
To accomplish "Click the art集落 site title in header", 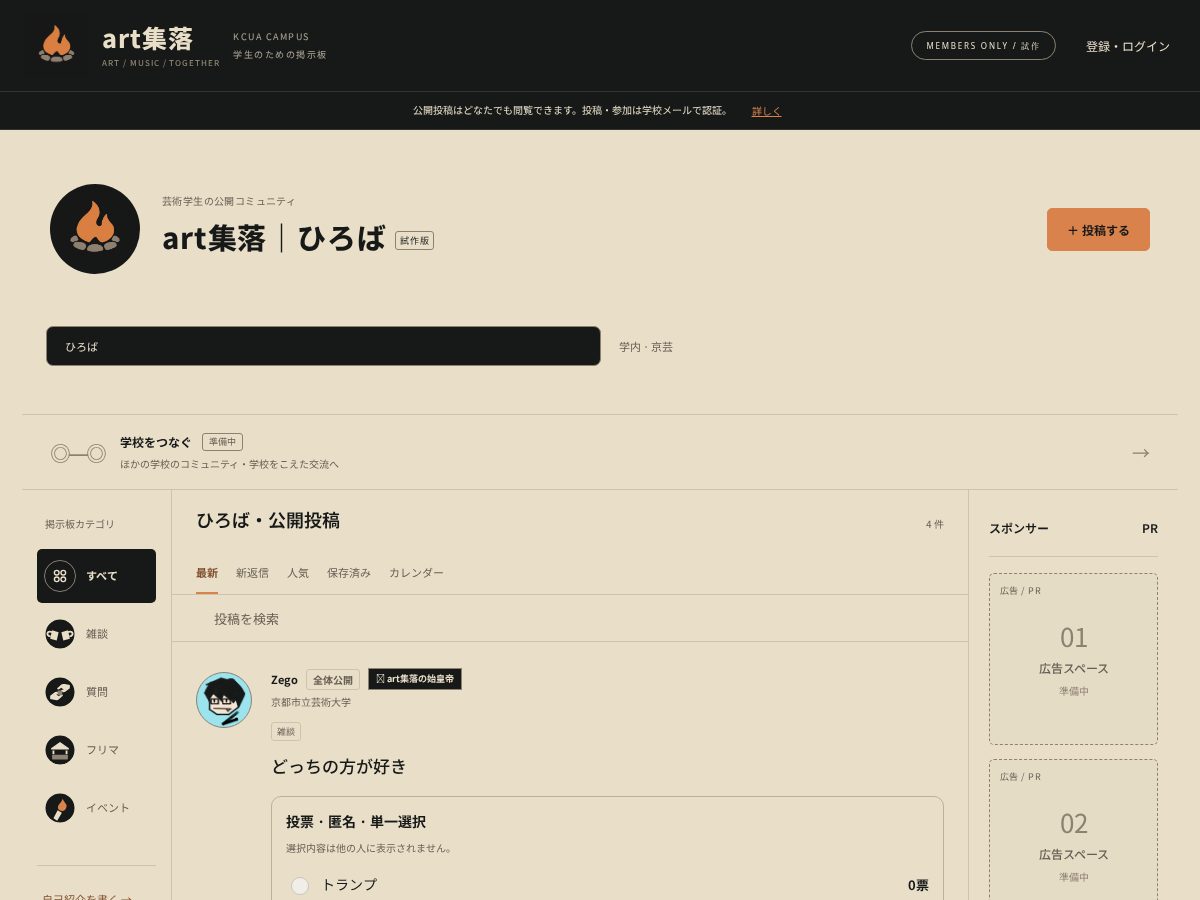I will click(x=147, y=39).
